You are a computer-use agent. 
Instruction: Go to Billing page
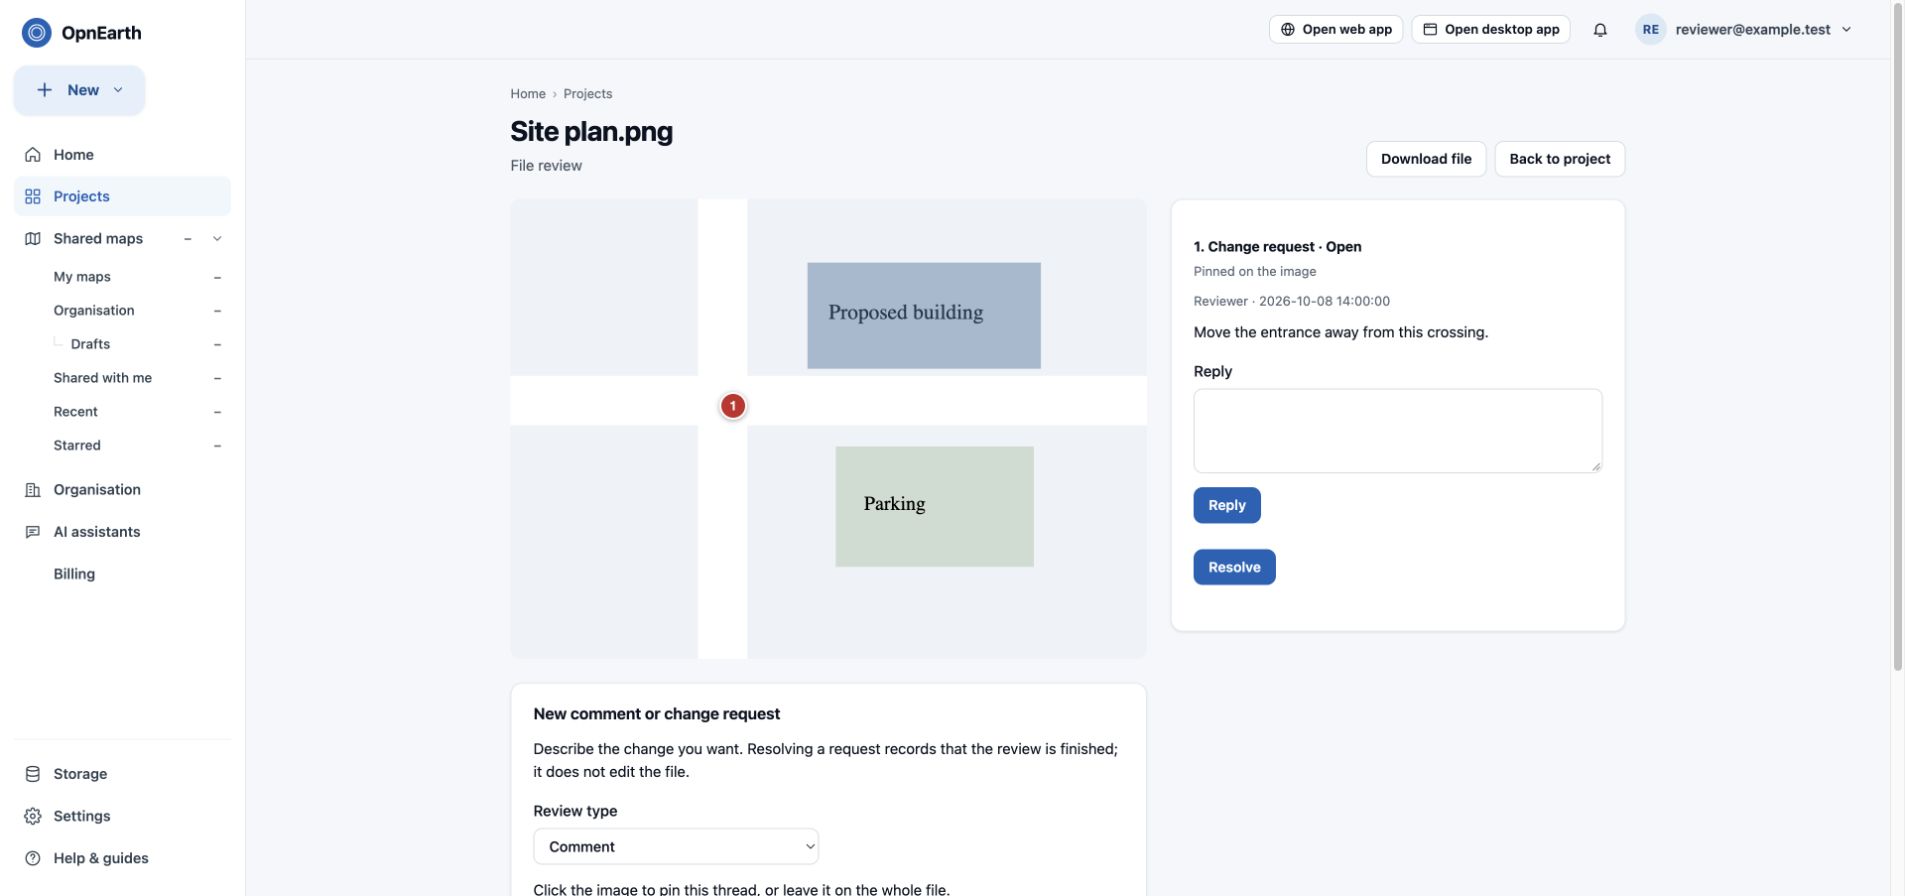click(74, 574)
